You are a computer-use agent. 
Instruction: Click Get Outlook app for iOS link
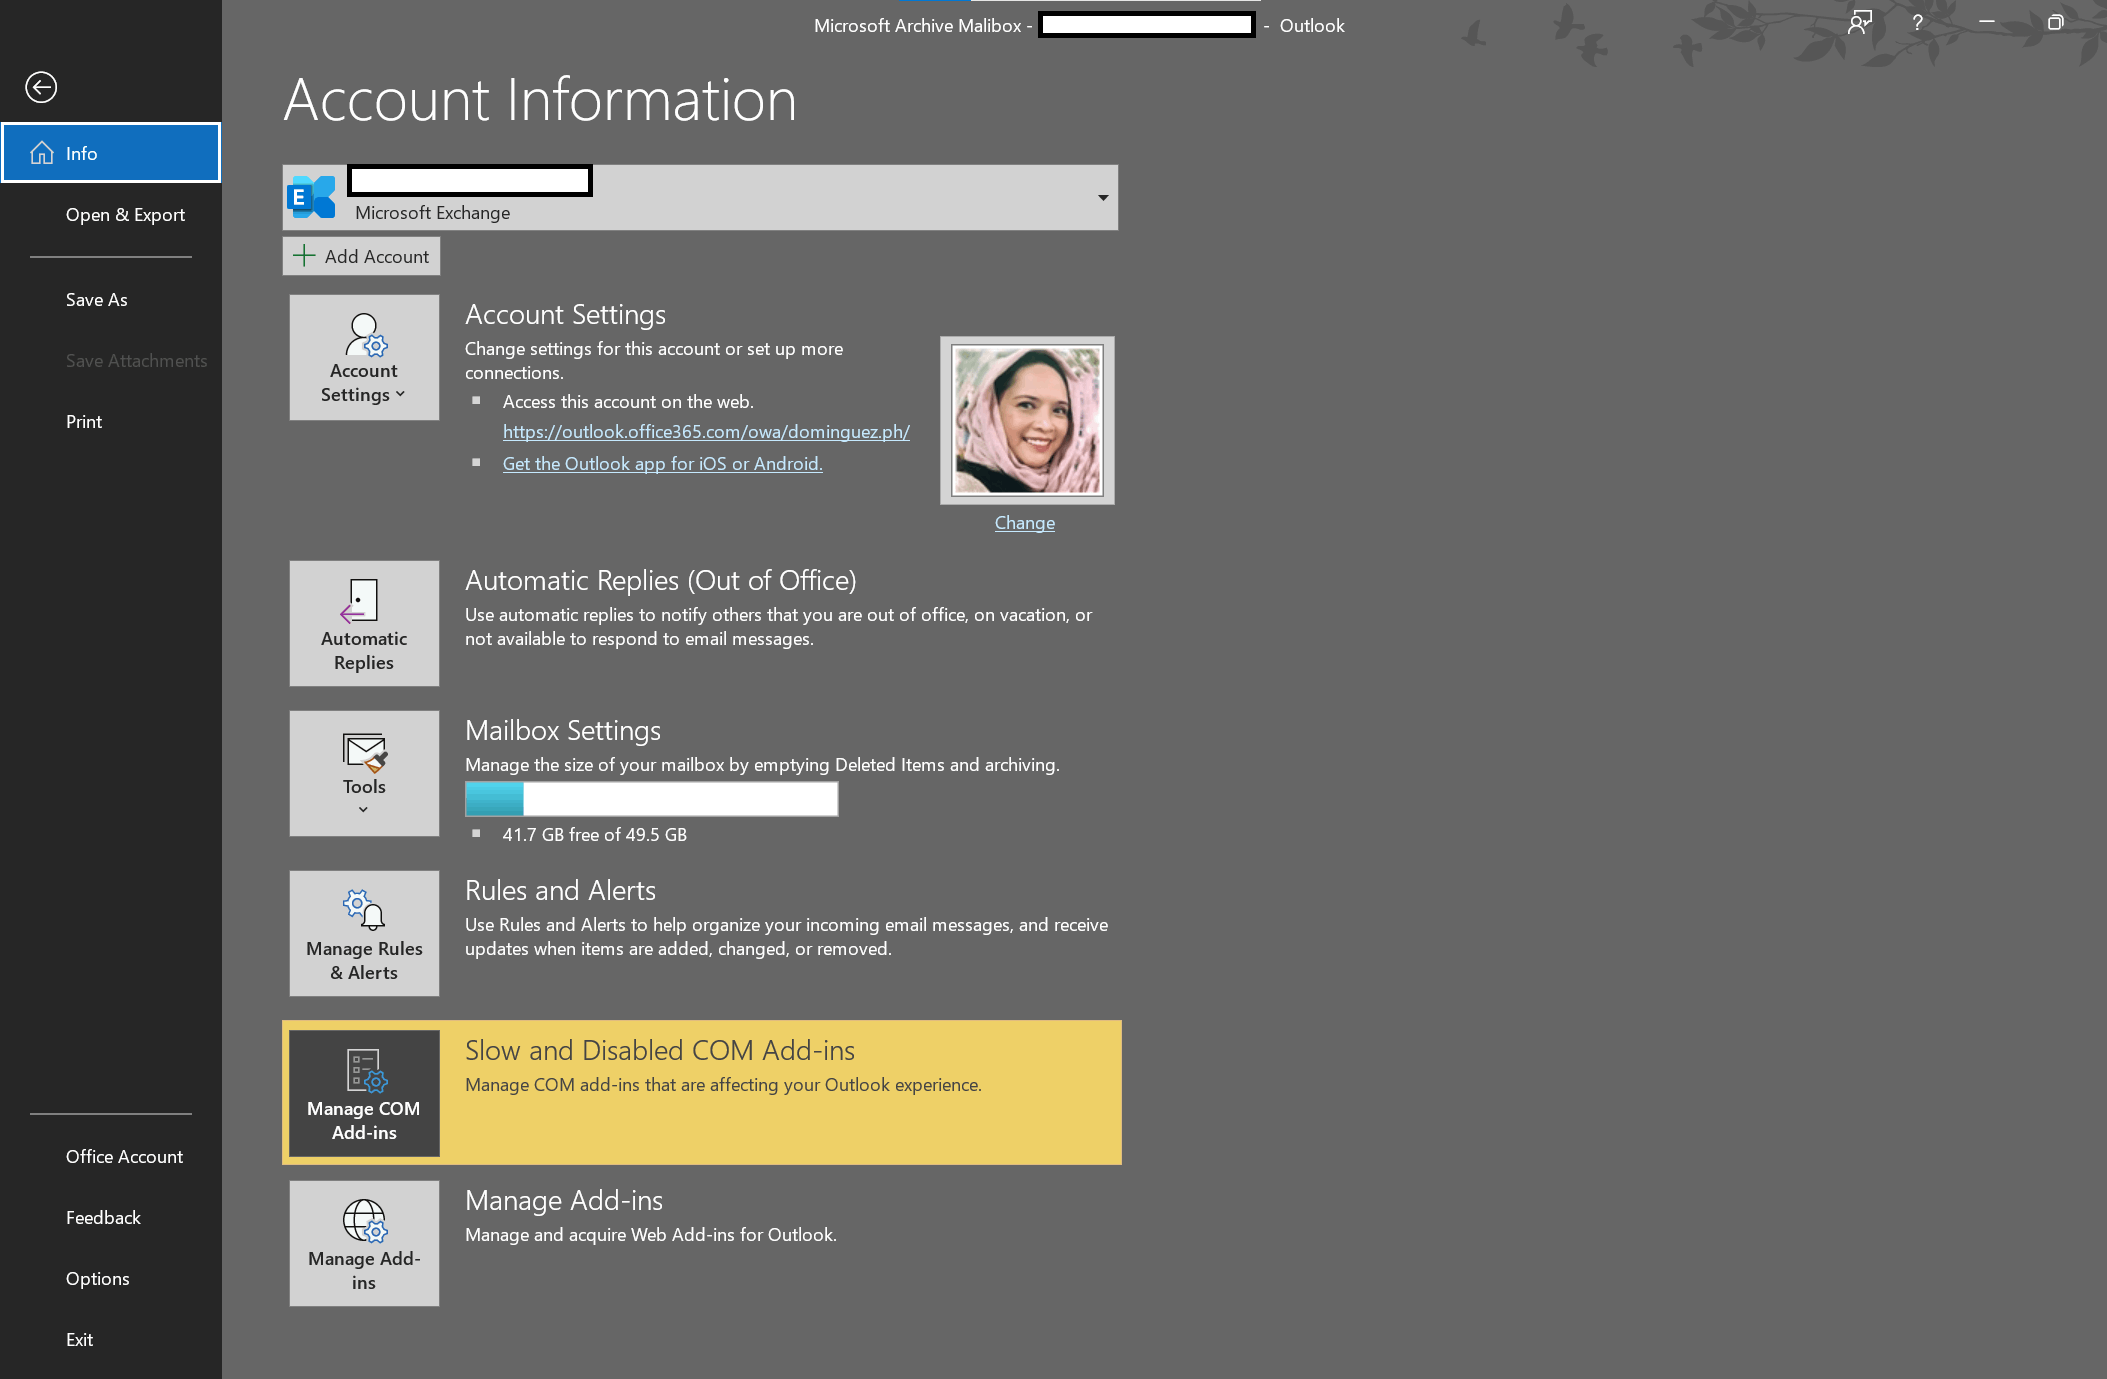[662, 464]
